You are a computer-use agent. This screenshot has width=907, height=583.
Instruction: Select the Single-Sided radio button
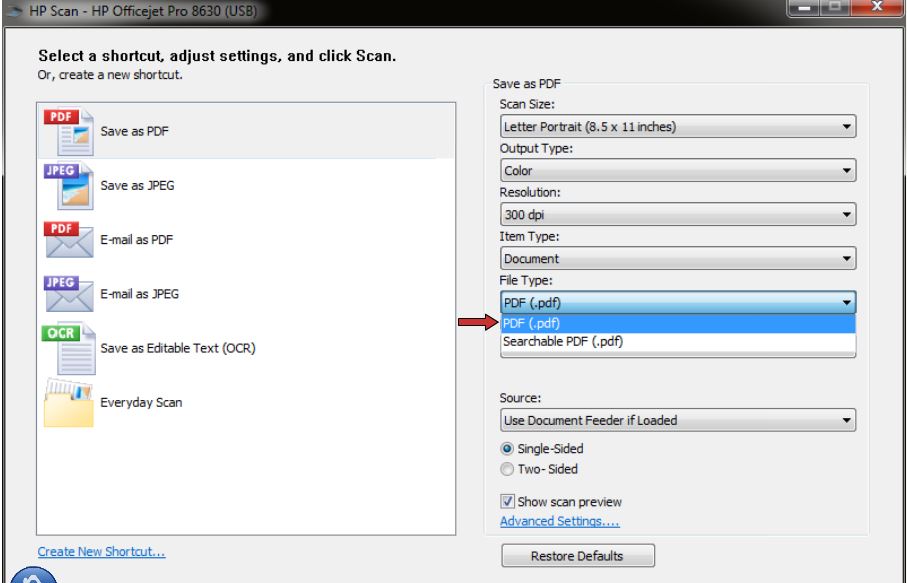(x=507, y=449)
